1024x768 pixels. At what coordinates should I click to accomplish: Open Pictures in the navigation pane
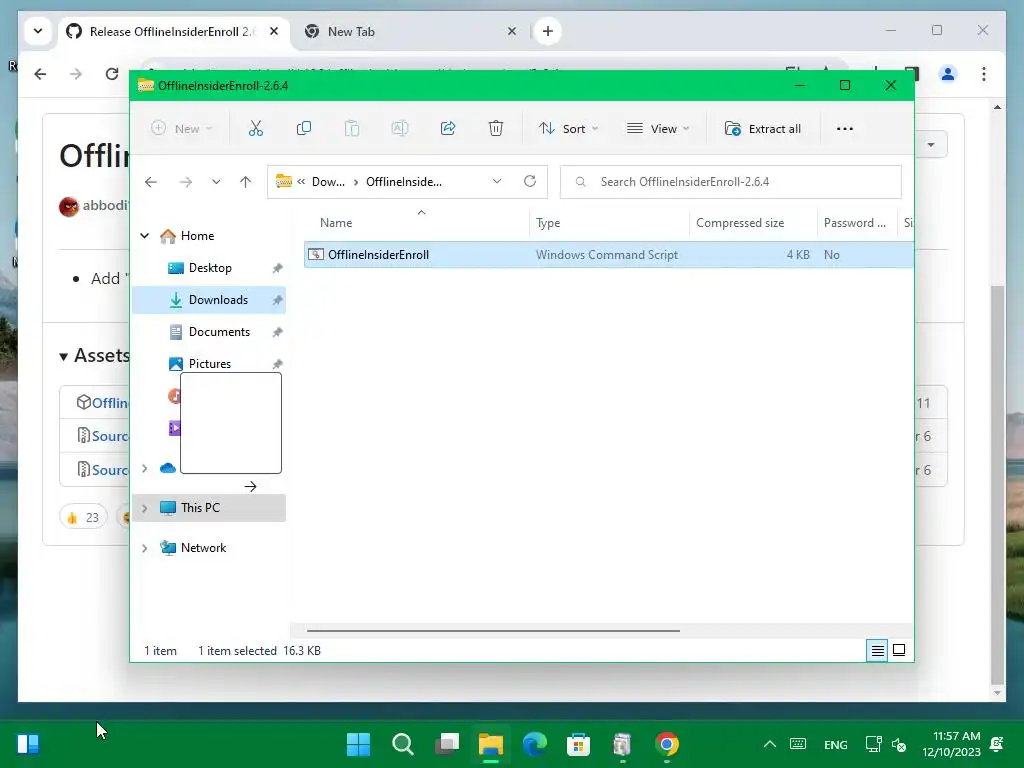pos(209,363)
